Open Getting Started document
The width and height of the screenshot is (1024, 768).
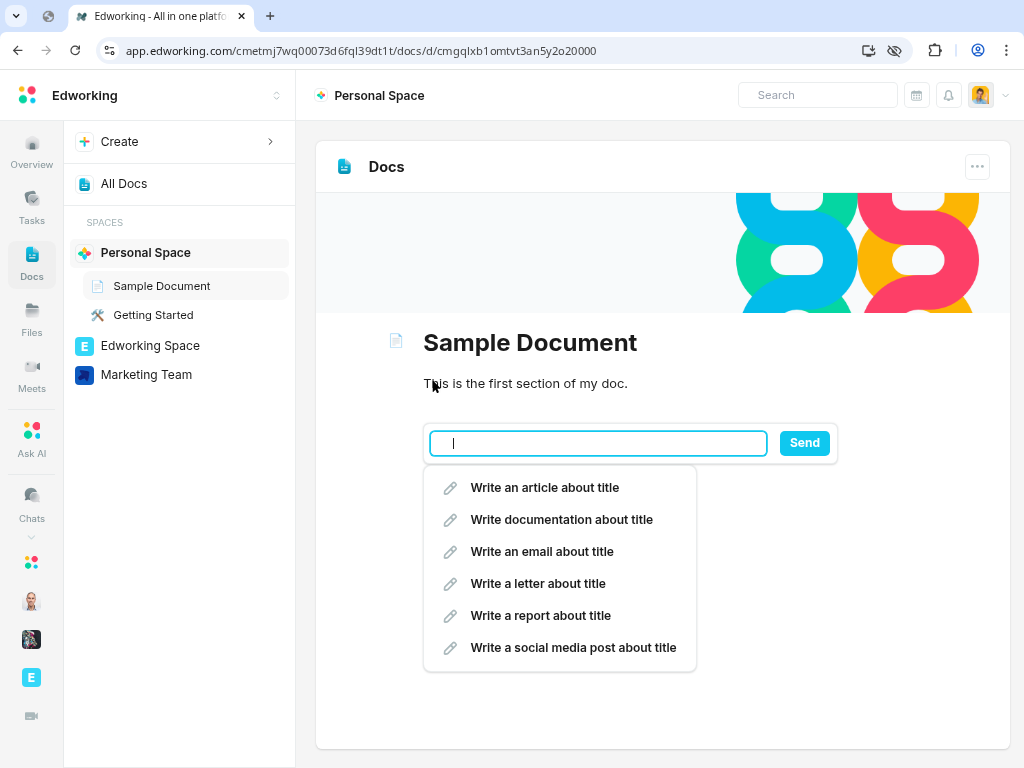click(x=153, y=315)
